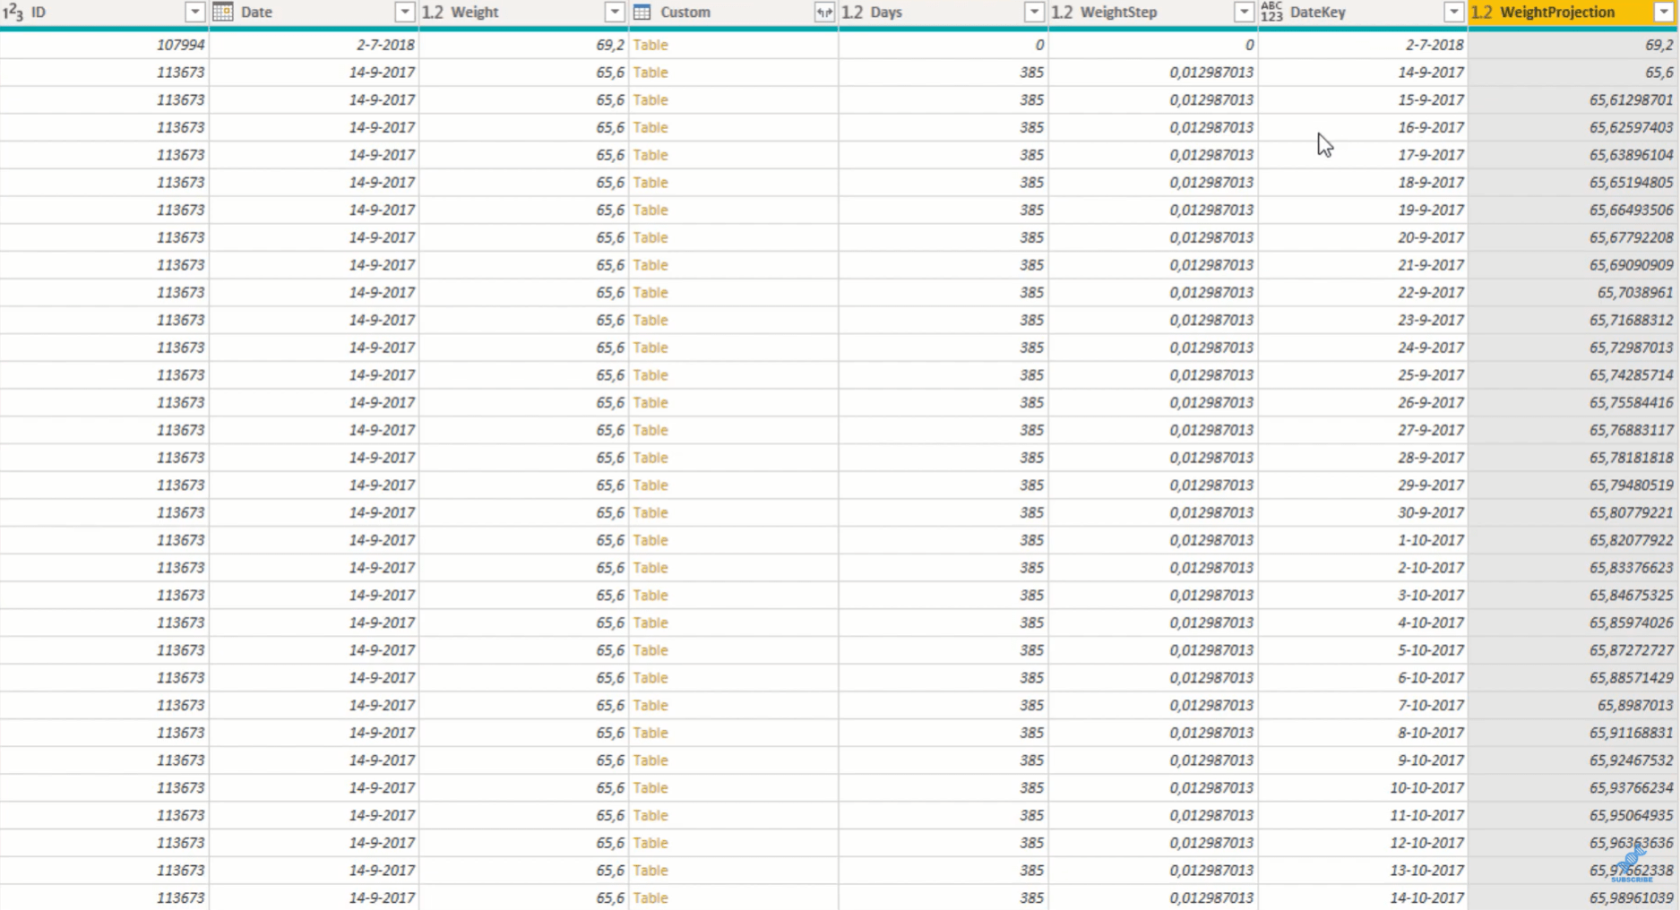1680x910 pixels.
Task: Select the Custom column header name
Action: coord(685,12)
